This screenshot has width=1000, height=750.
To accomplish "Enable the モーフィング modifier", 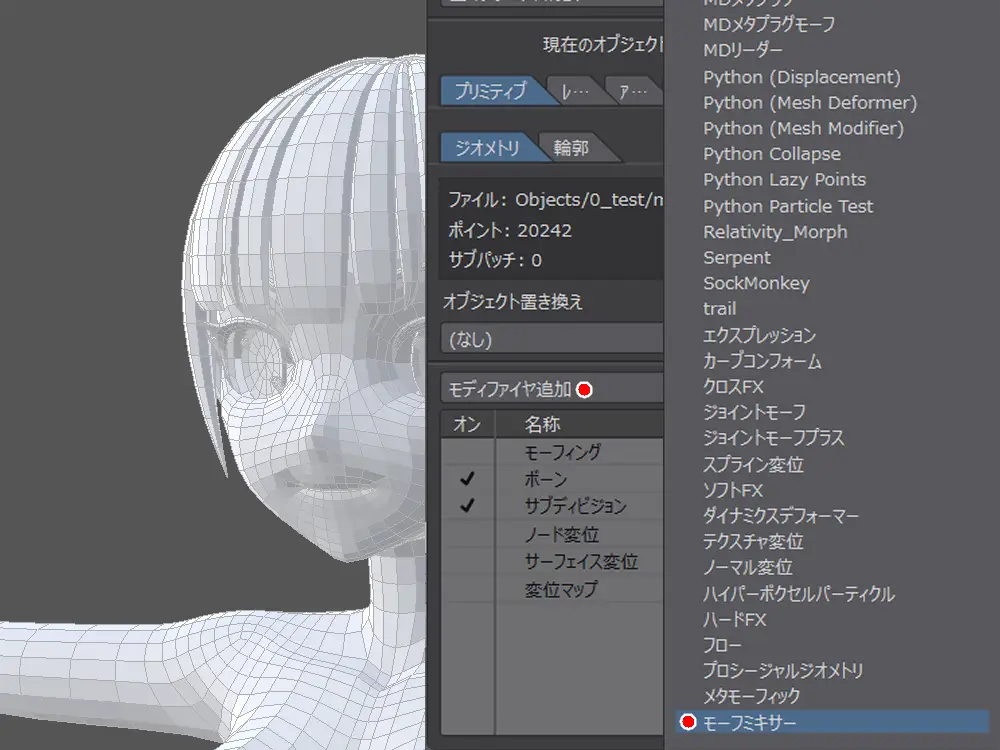I will (467, 452).
